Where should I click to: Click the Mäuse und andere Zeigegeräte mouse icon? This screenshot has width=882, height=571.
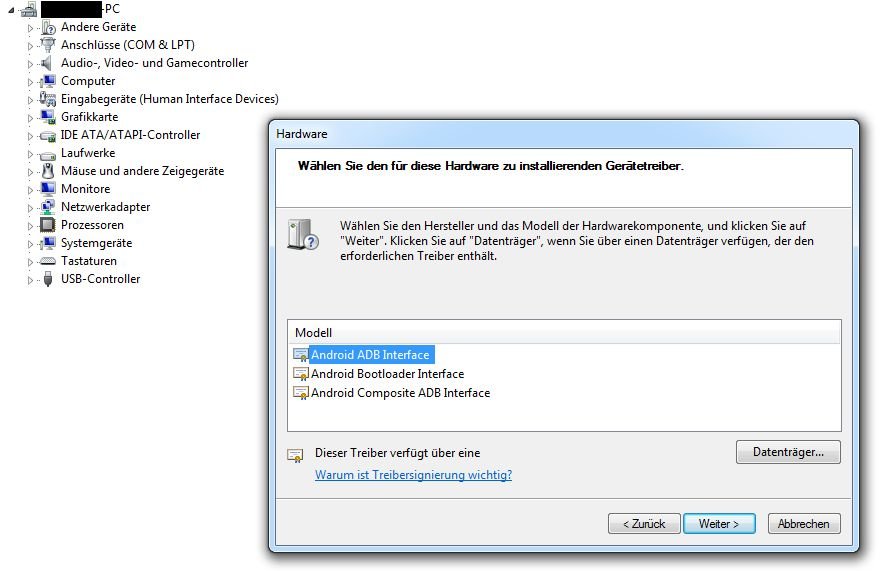tap(48, 171)
